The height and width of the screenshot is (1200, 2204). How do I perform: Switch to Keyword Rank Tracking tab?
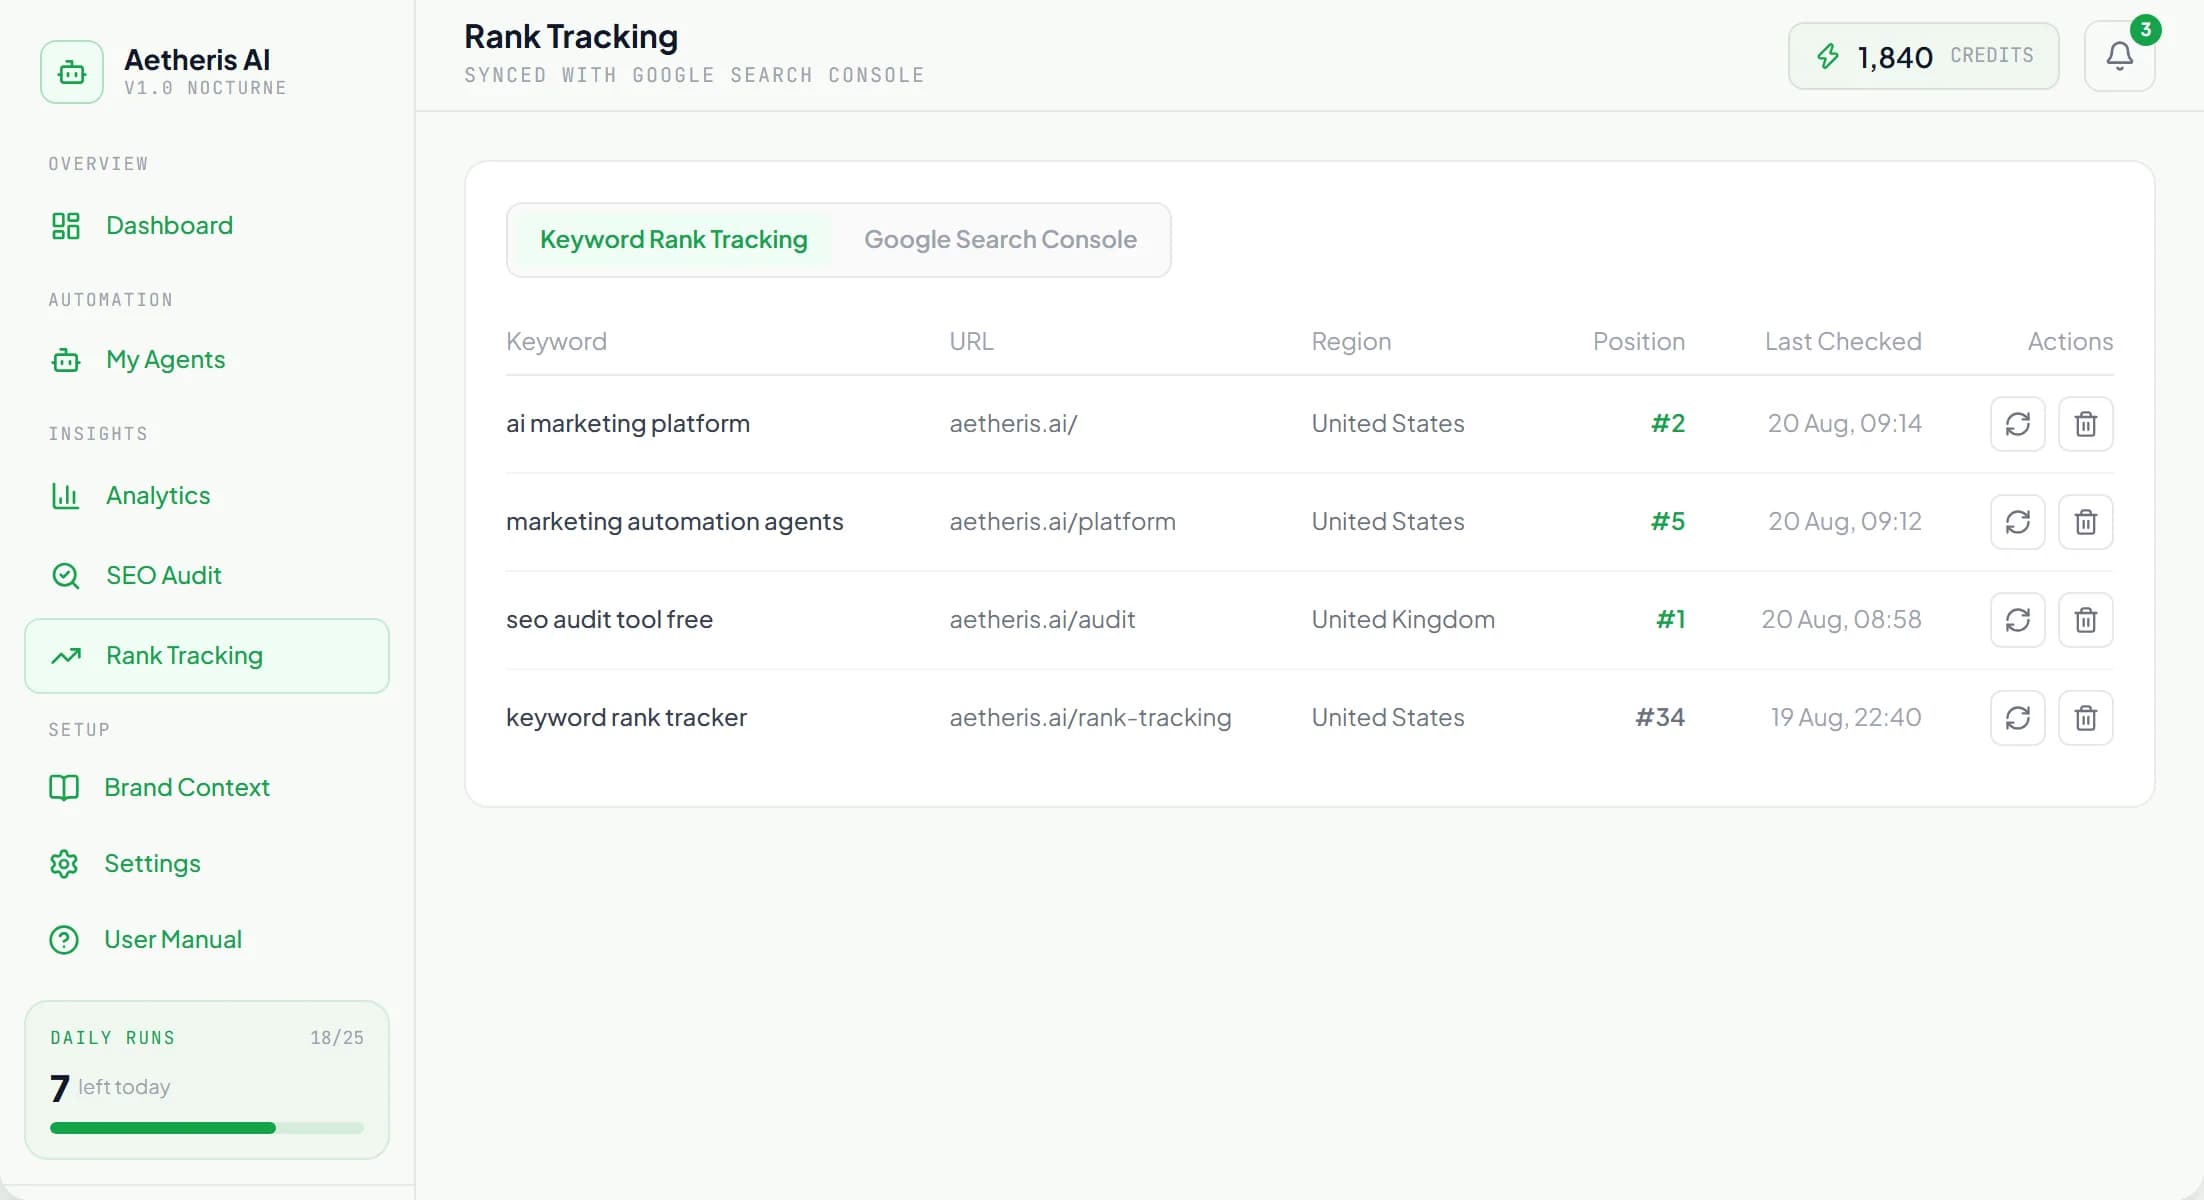(673, 240)
